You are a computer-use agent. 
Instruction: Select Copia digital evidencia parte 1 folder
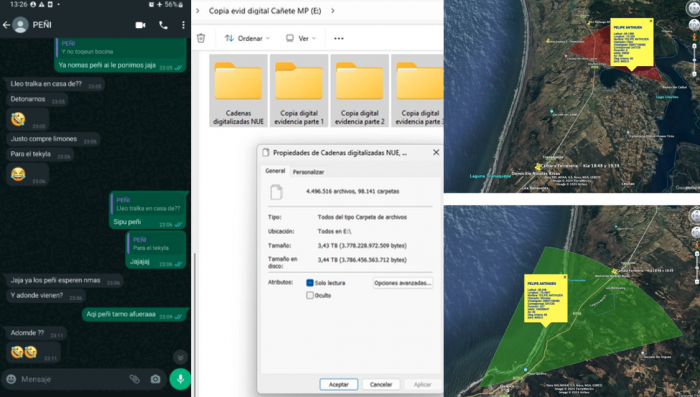[x=299, y=91]
